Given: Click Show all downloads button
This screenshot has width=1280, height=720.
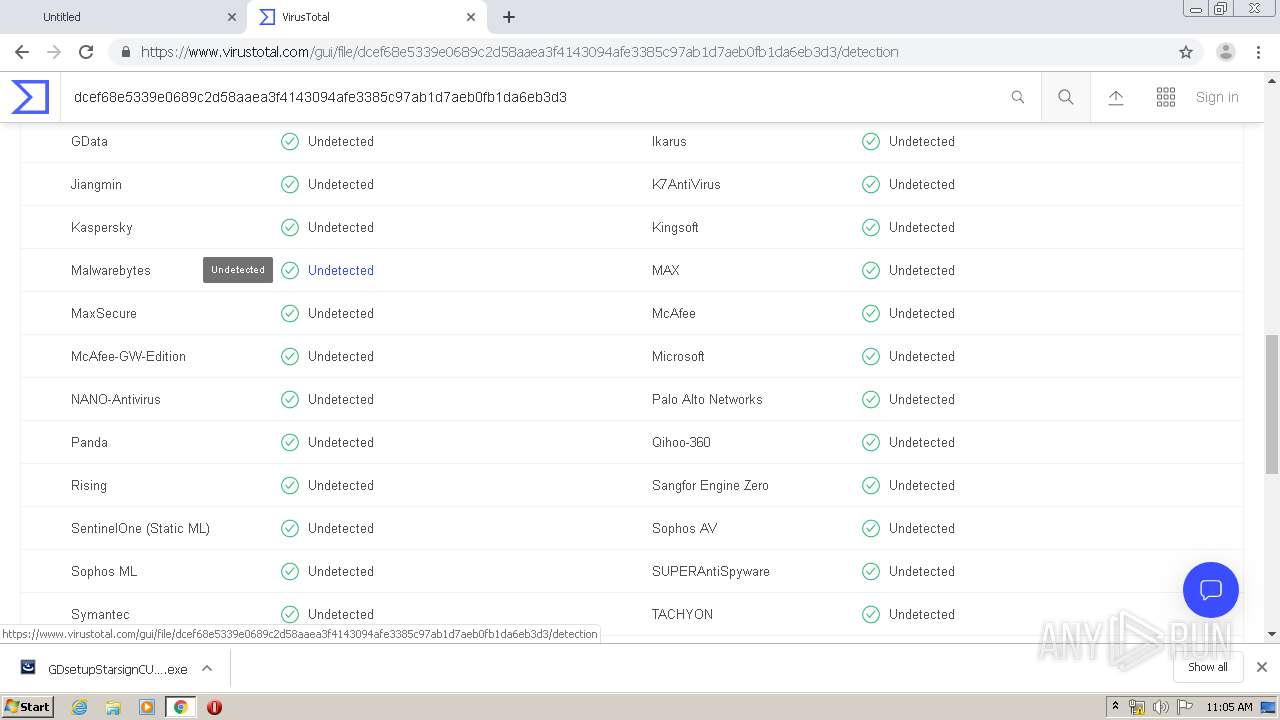Looking at the screenshot, I should coord(1208,667).
